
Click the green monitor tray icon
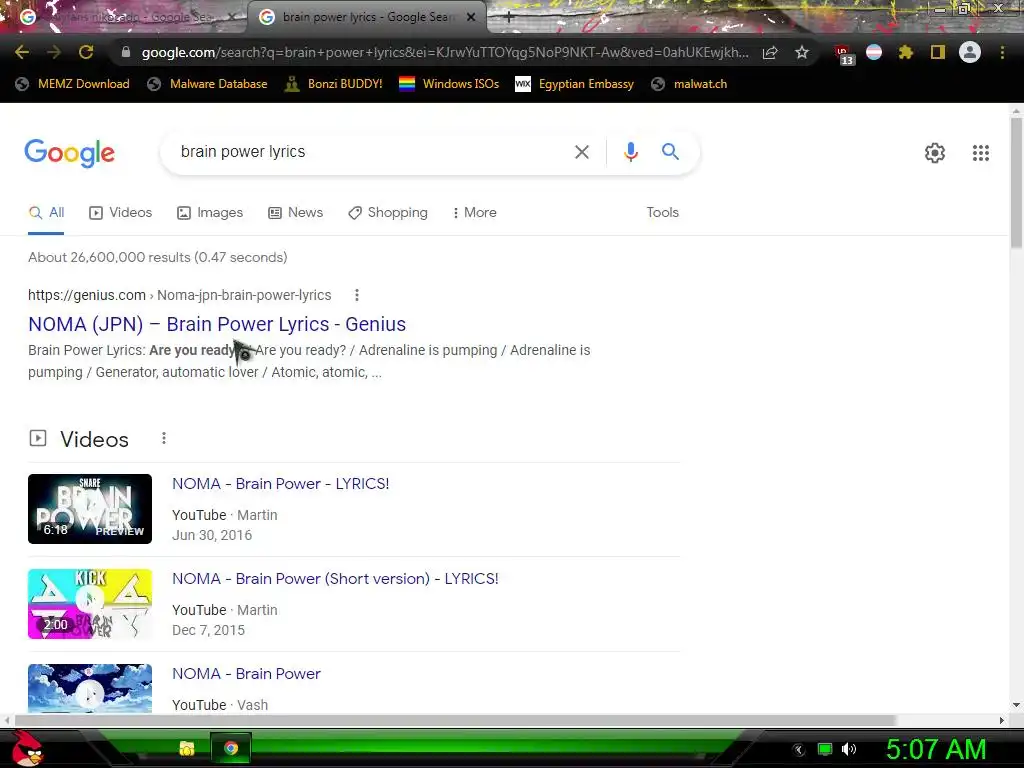pyautogui.click(x=825, y=749)
